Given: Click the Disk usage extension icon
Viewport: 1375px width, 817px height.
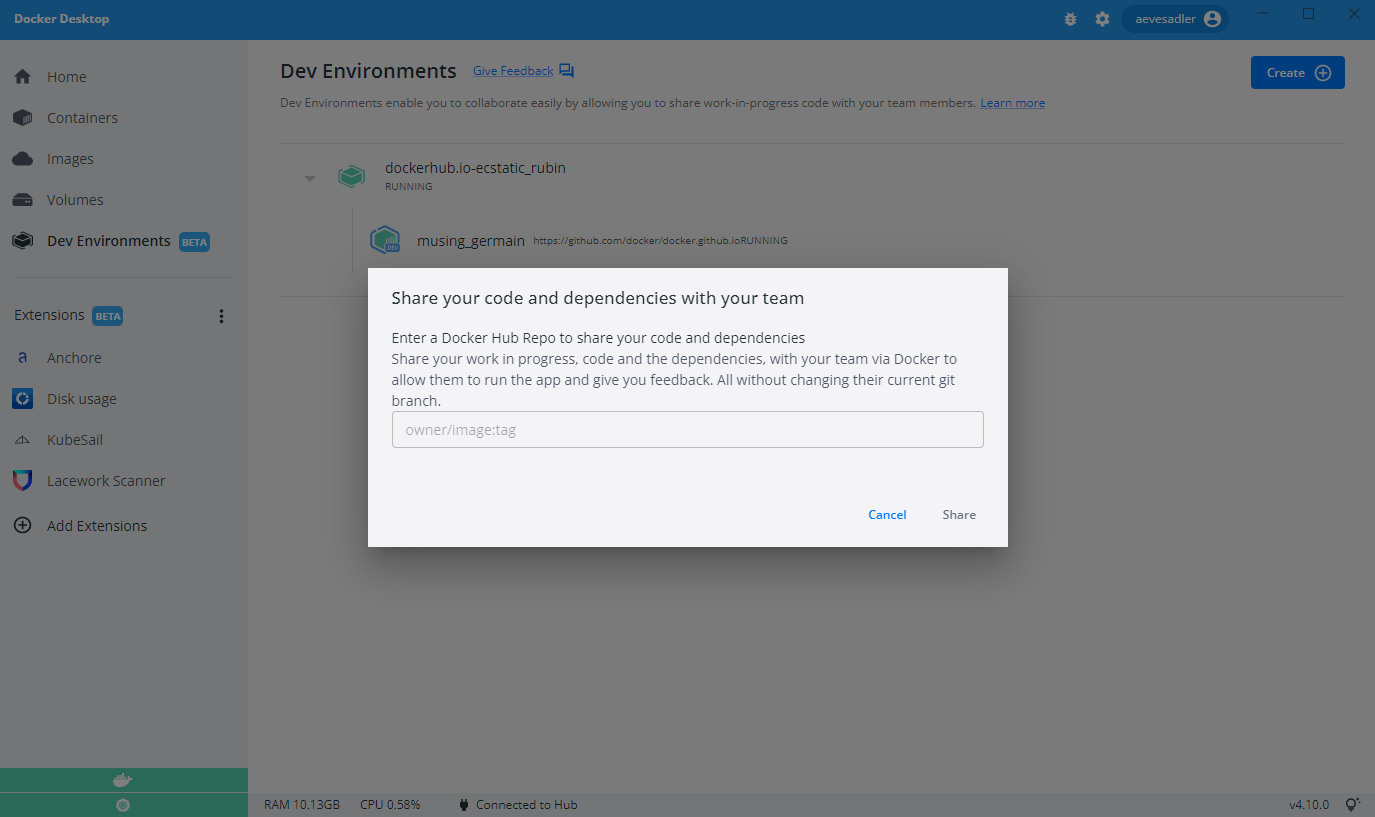Looking at the screenshot, I should 22,399.
